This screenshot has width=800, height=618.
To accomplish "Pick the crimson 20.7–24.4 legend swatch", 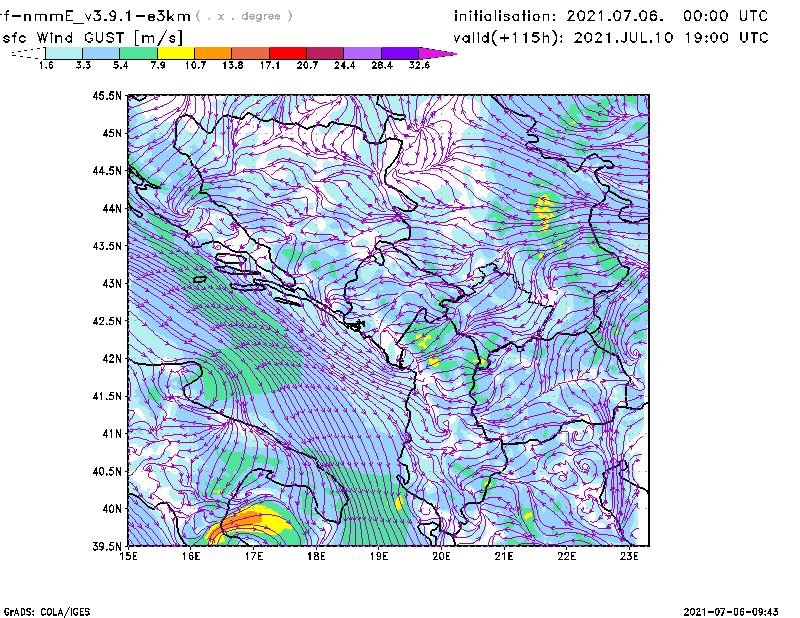I will 325,53.
